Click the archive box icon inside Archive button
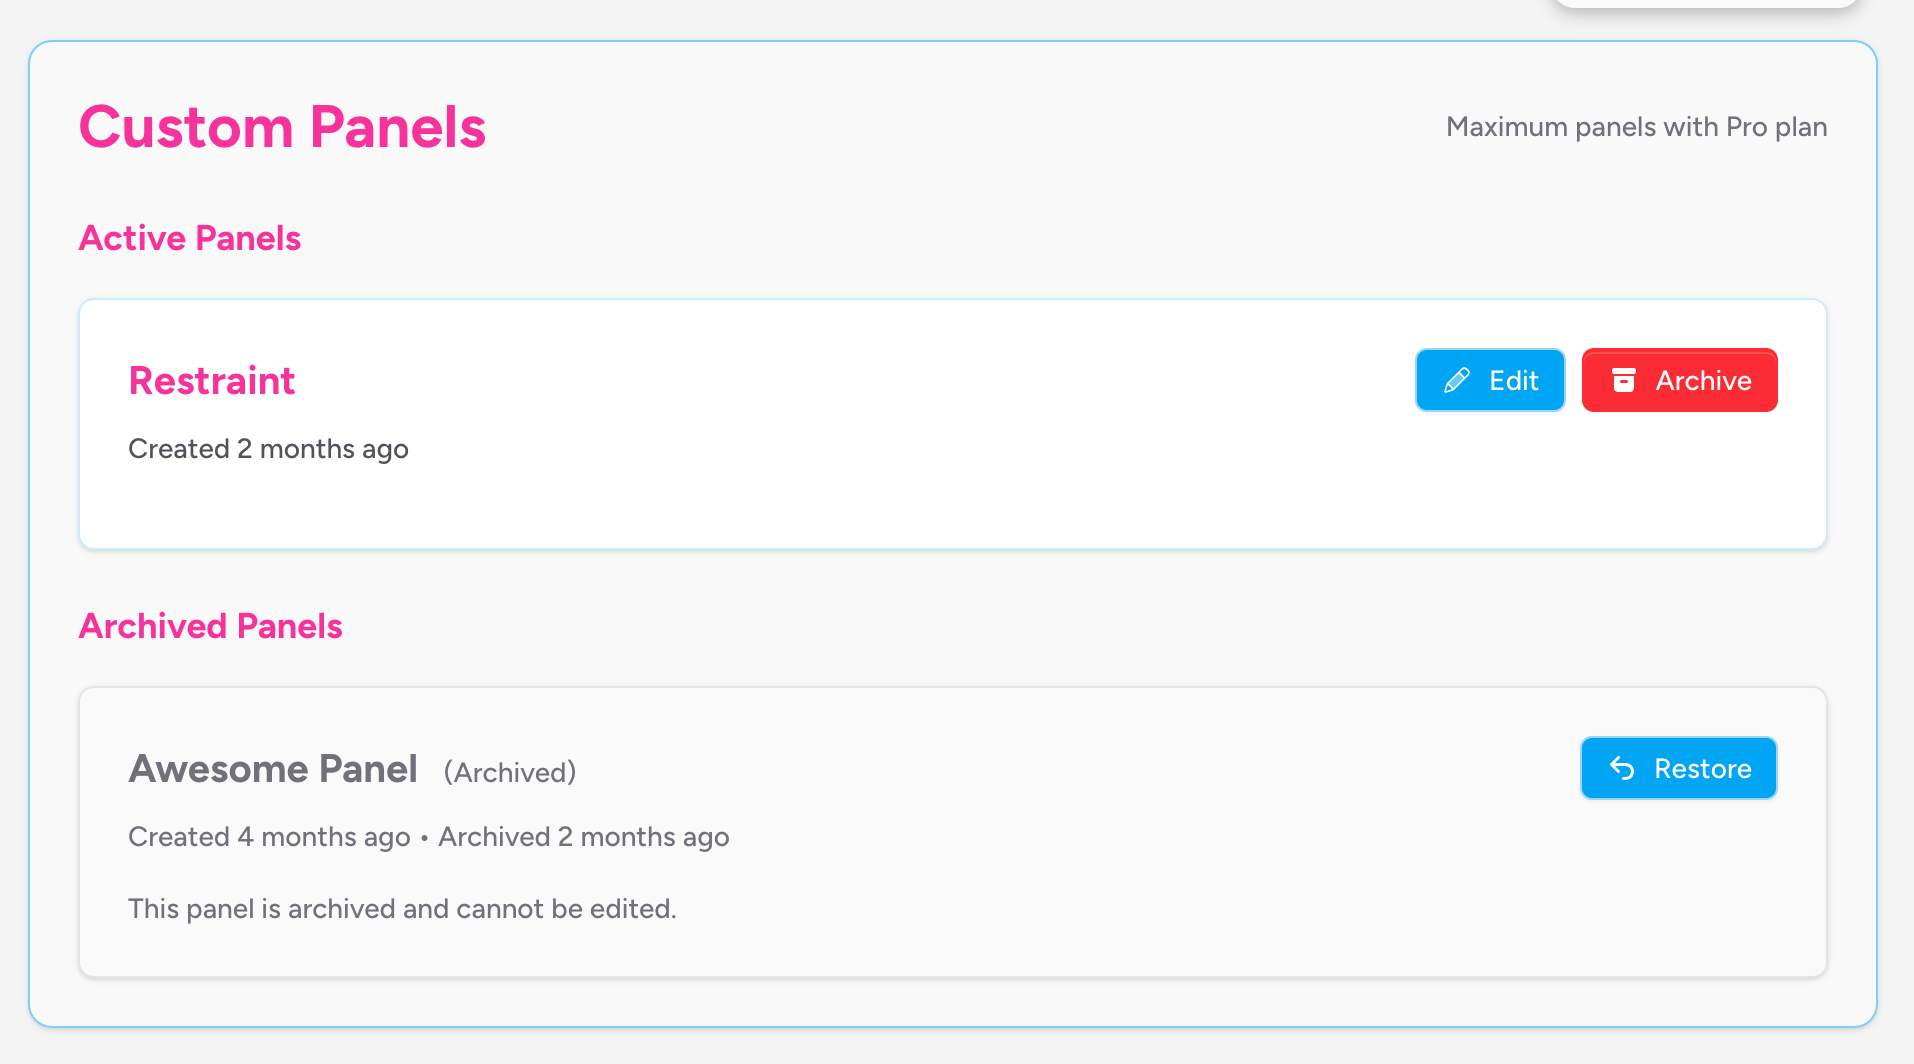 (x=1624, y=380)
